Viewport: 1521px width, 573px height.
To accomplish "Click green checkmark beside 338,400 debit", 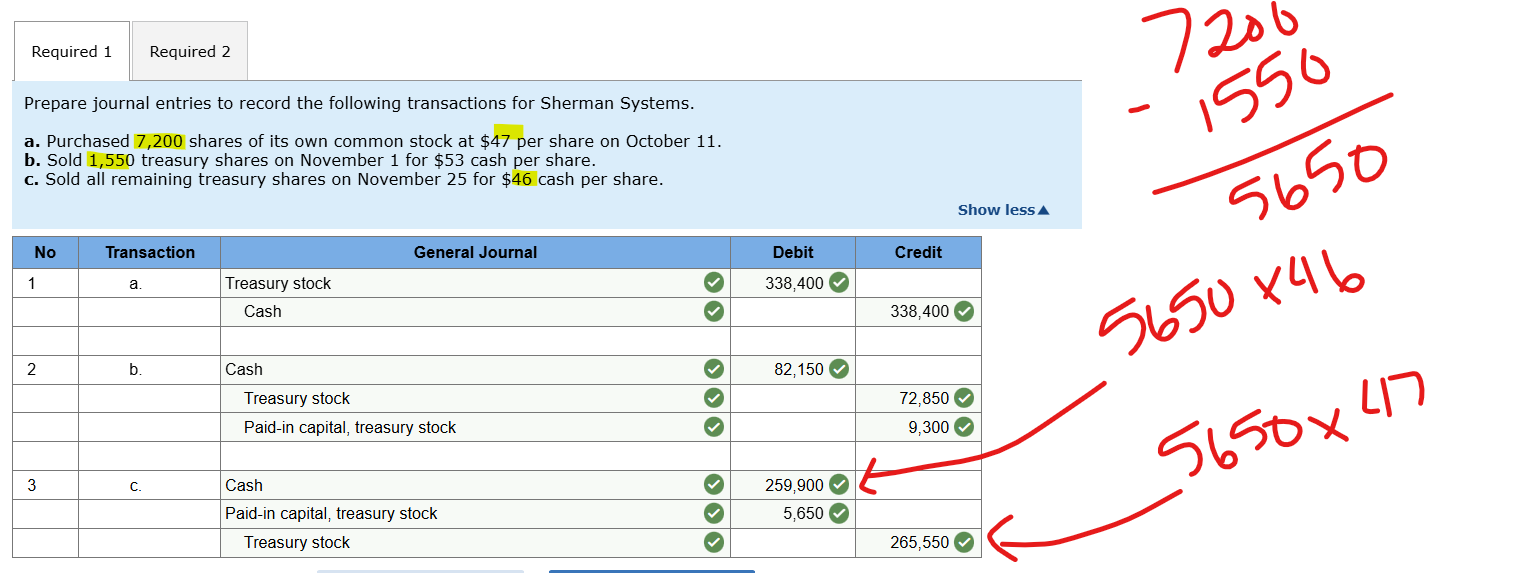I will pos(839,283).
